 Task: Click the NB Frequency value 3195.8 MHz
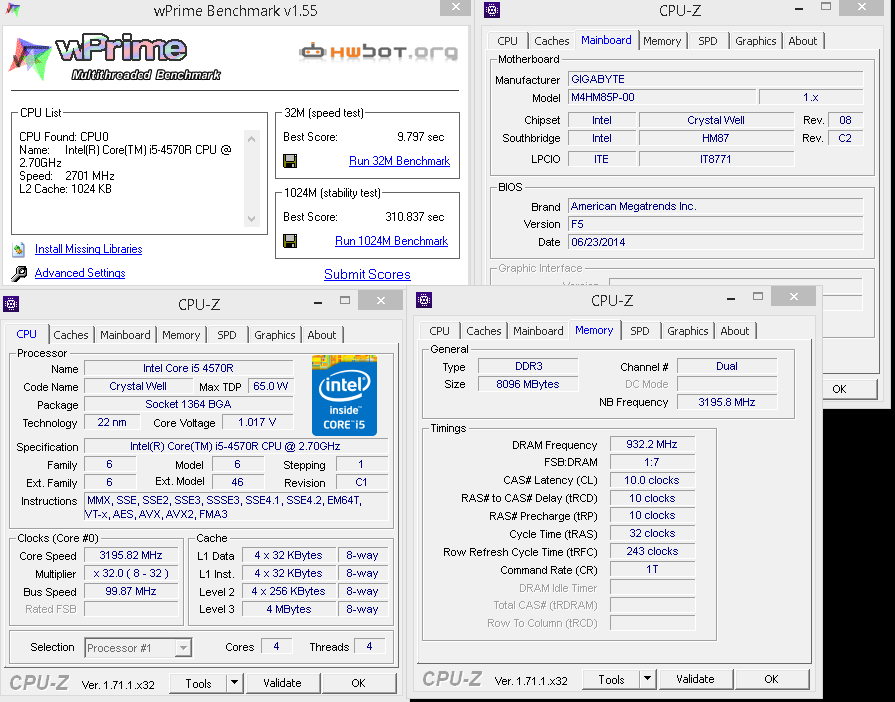point(727,402)
